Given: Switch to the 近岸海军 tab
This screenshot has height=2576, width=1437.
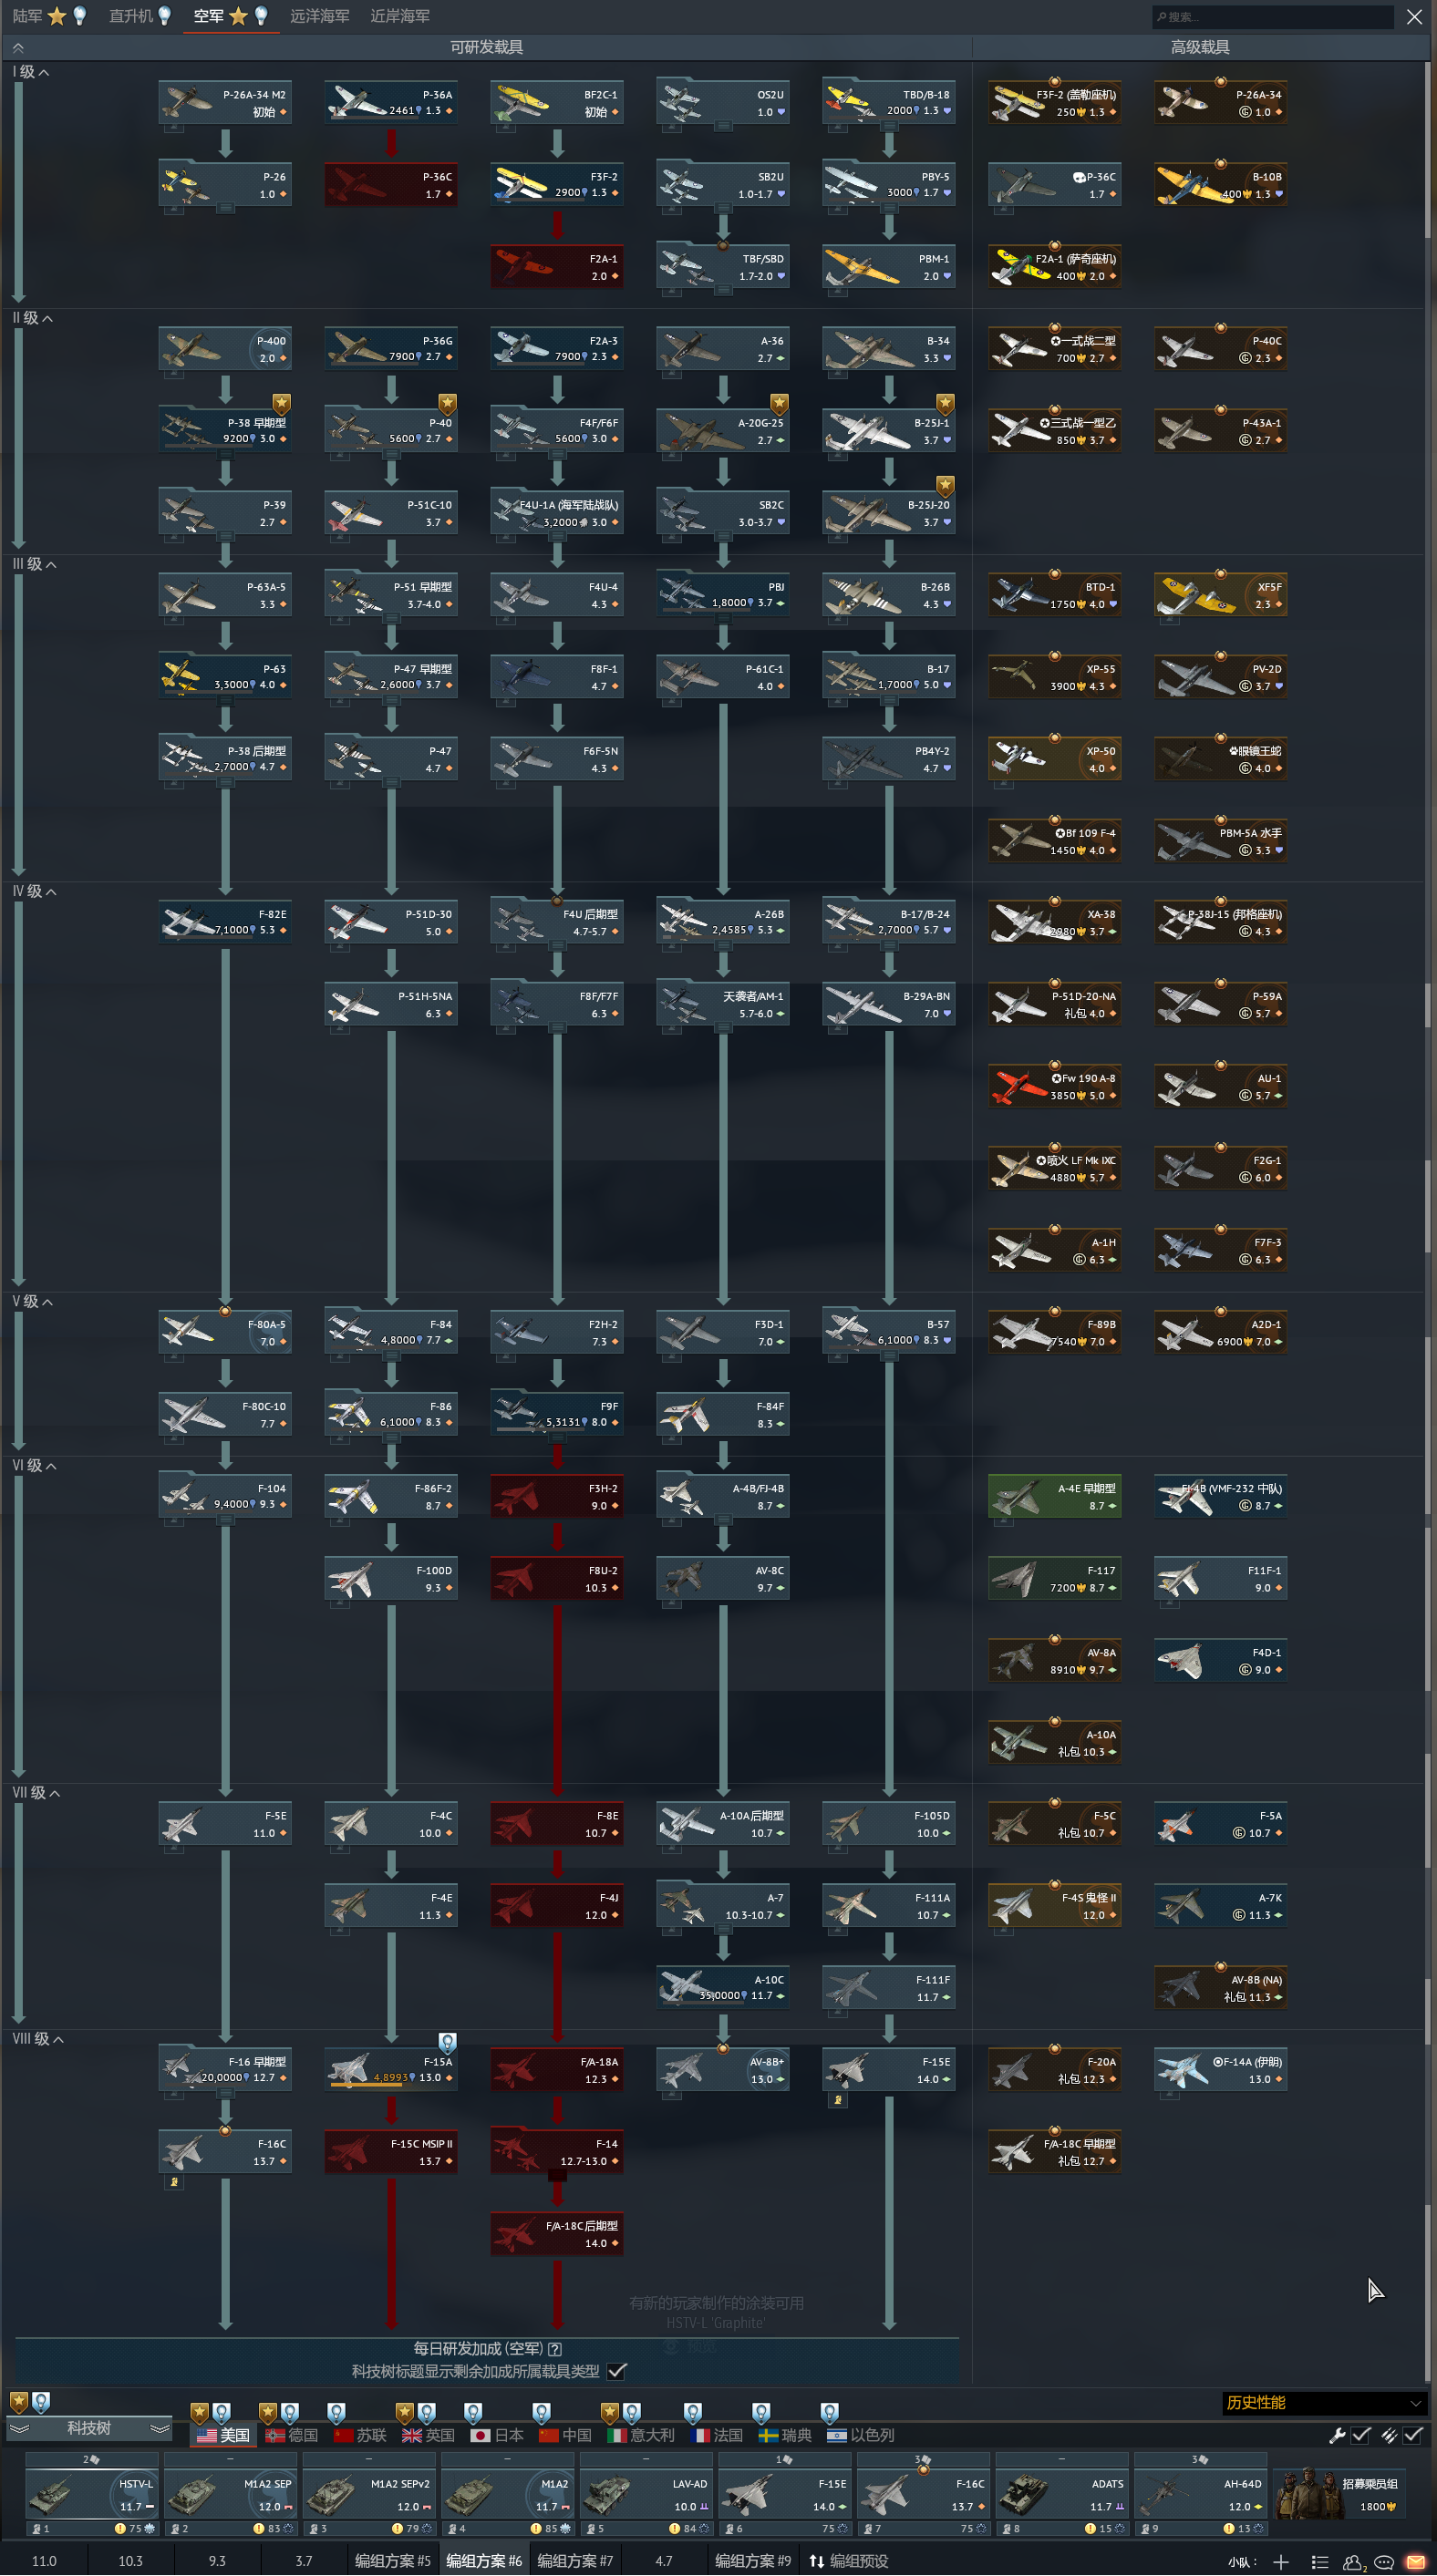Looking at the screenshot, I should point(400,16).
